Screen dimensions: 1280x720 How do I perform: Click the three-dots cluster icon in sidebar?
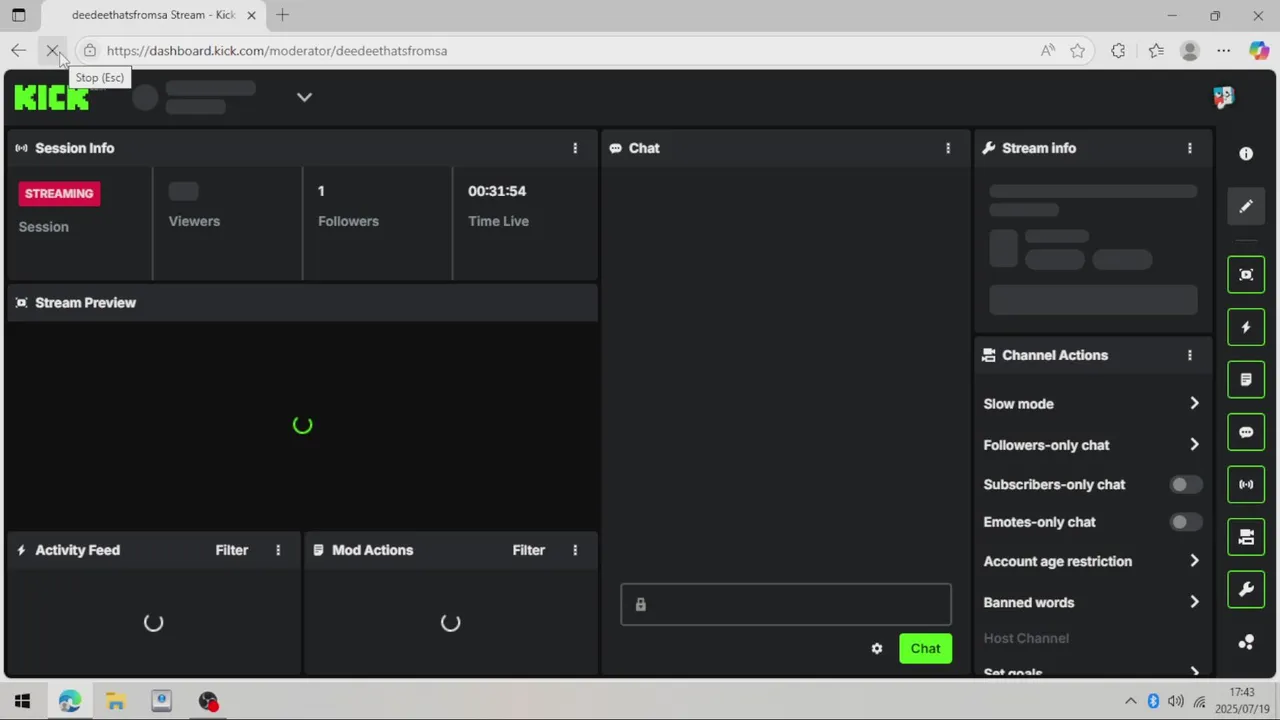1246,642
